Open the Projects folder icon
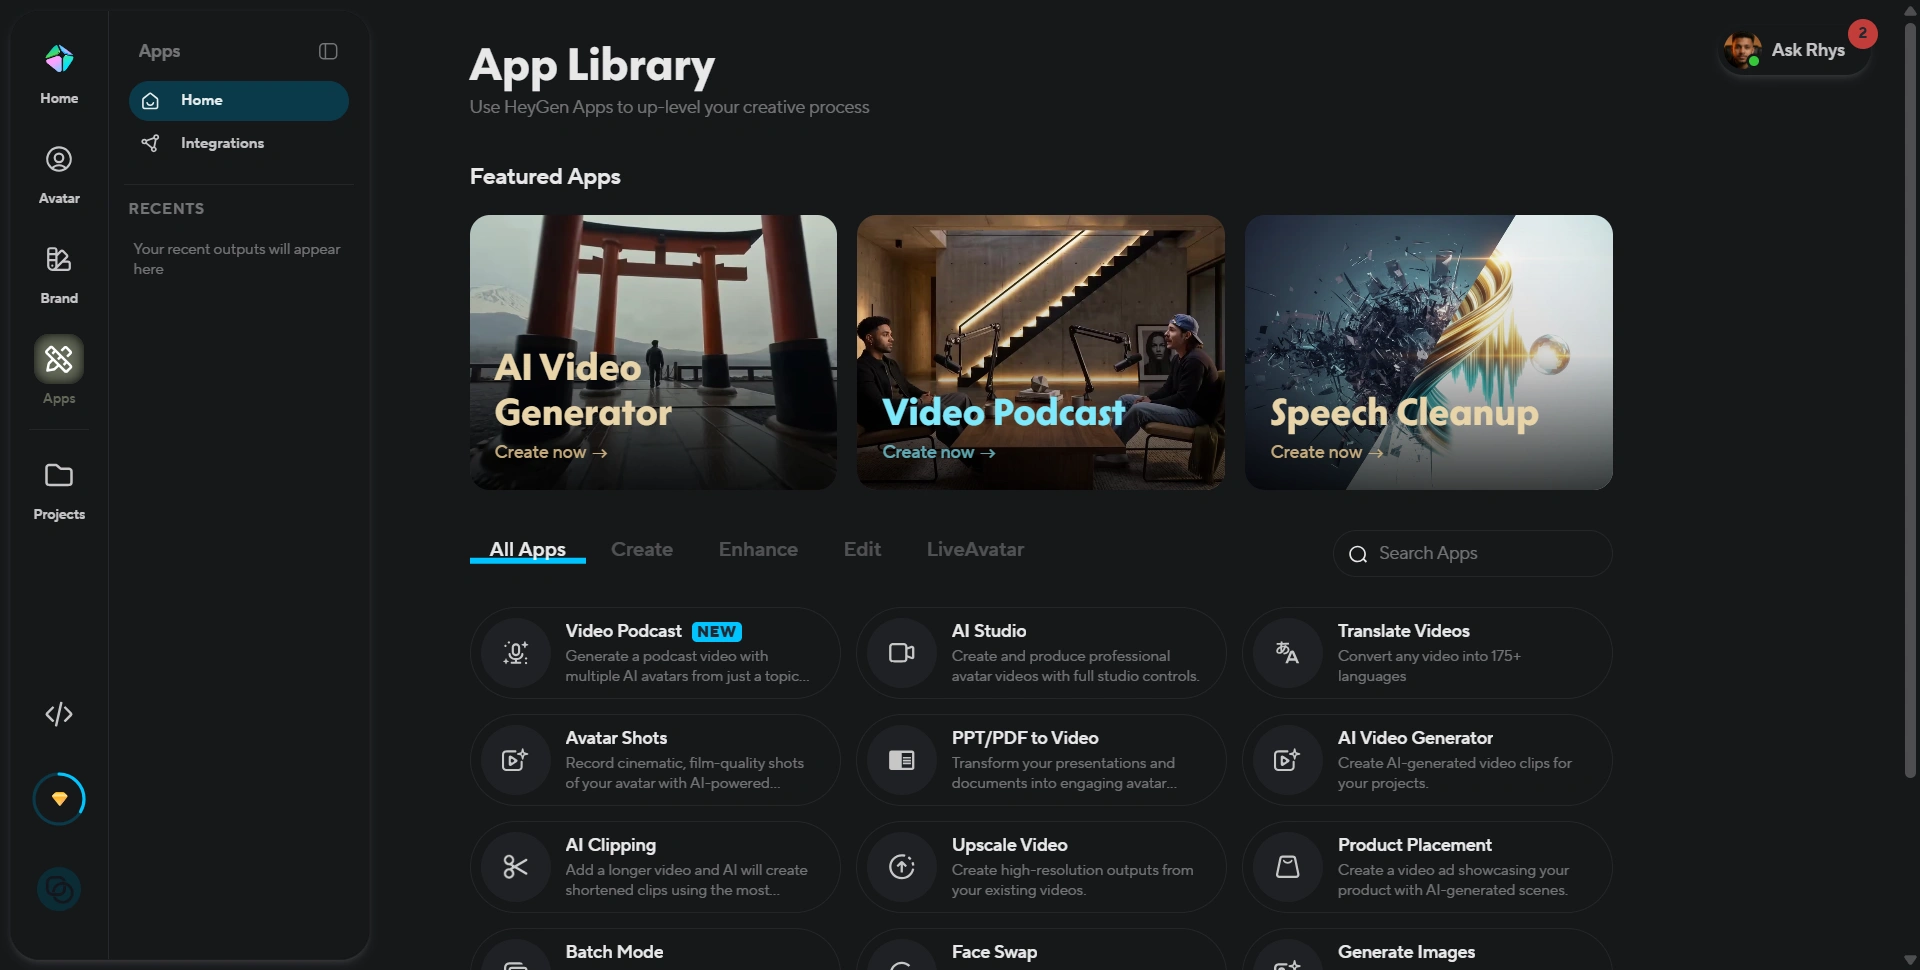Image resolution: width=1920 pixels, height=970 pixels. [x=59, y=475]
